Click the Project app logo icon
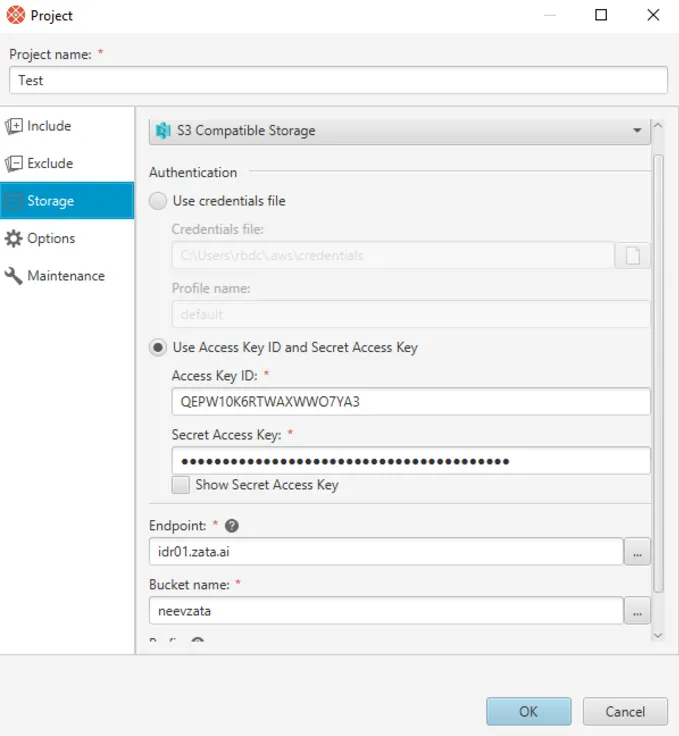This screenshot has width=679, height=736. [x=16, y=15]
